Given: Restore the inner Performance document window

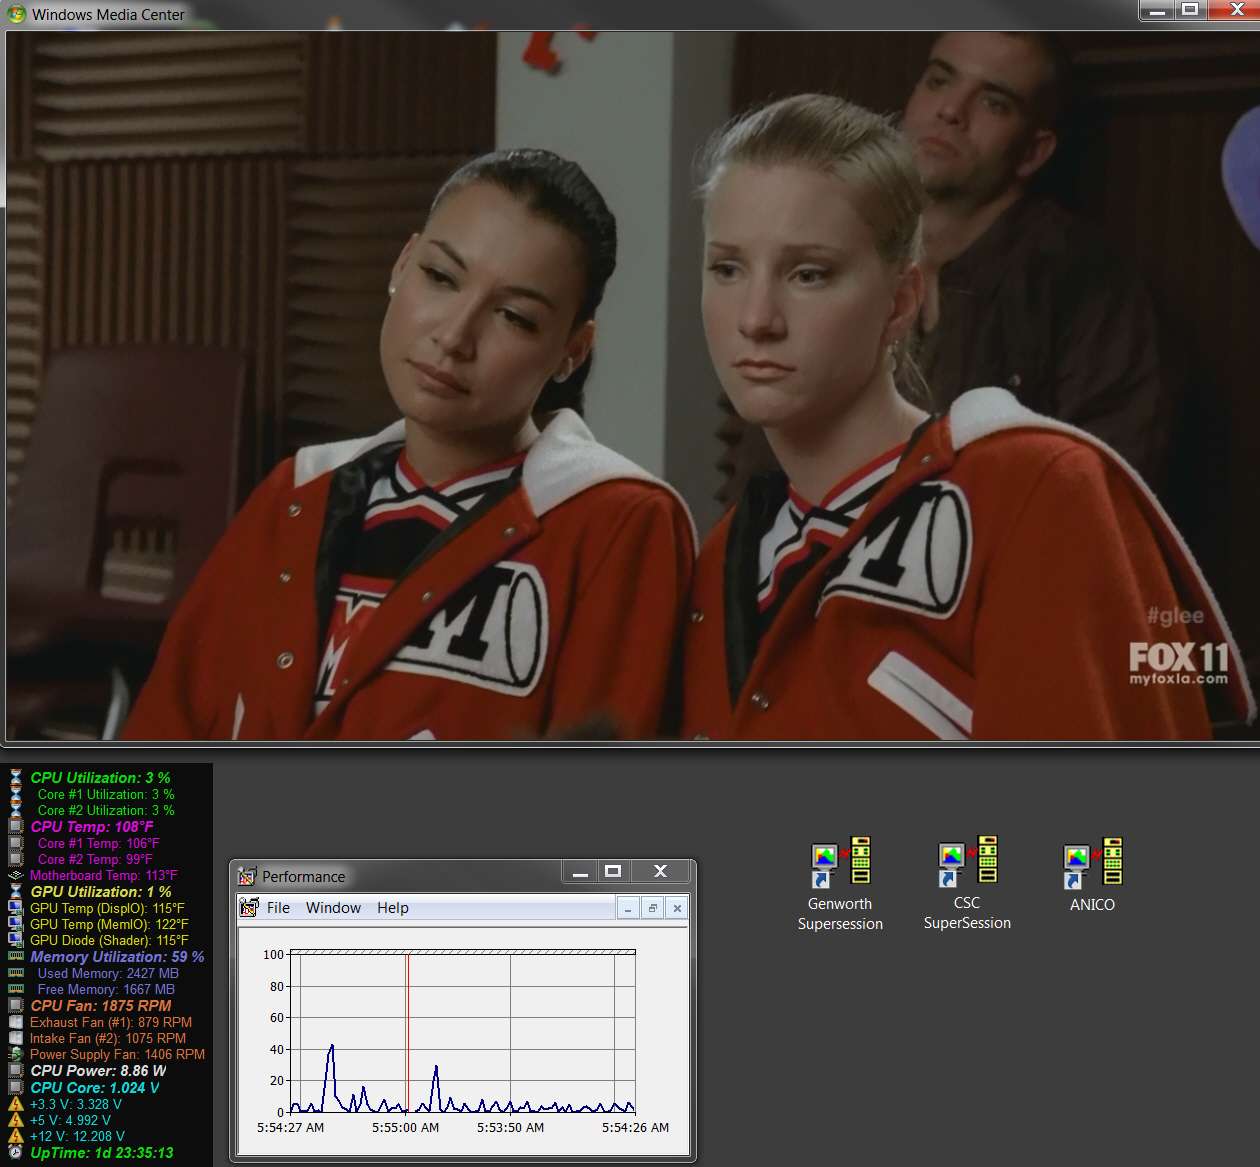Looking at the screenshot, I should click(x=652, y=908).
